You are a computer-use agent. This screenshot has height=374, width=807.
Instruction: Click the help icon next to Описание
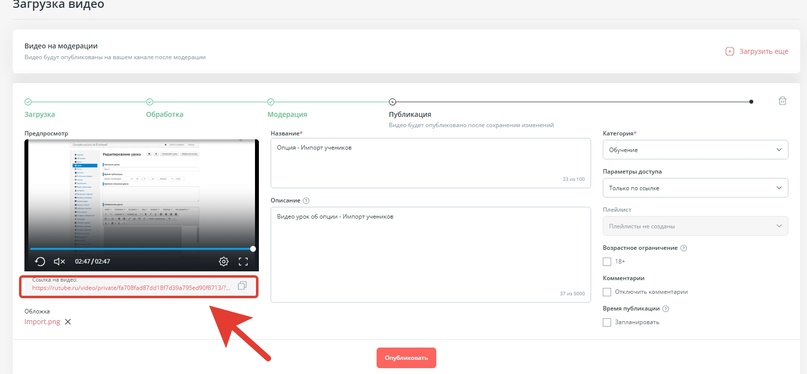[x=307, y=201]
